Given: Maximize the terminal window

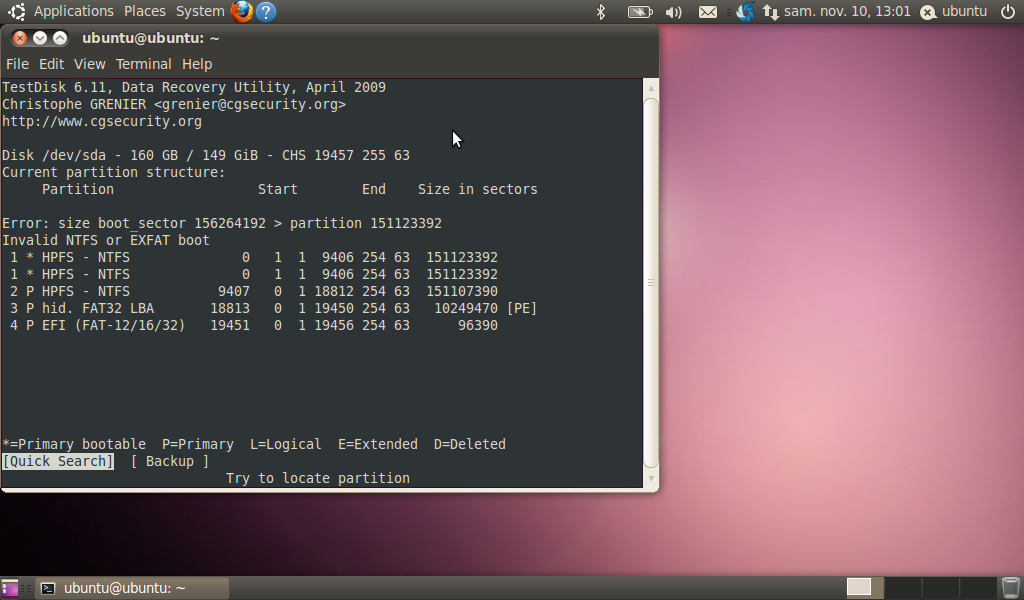Looking at the screenshot, I should (59, 38).
